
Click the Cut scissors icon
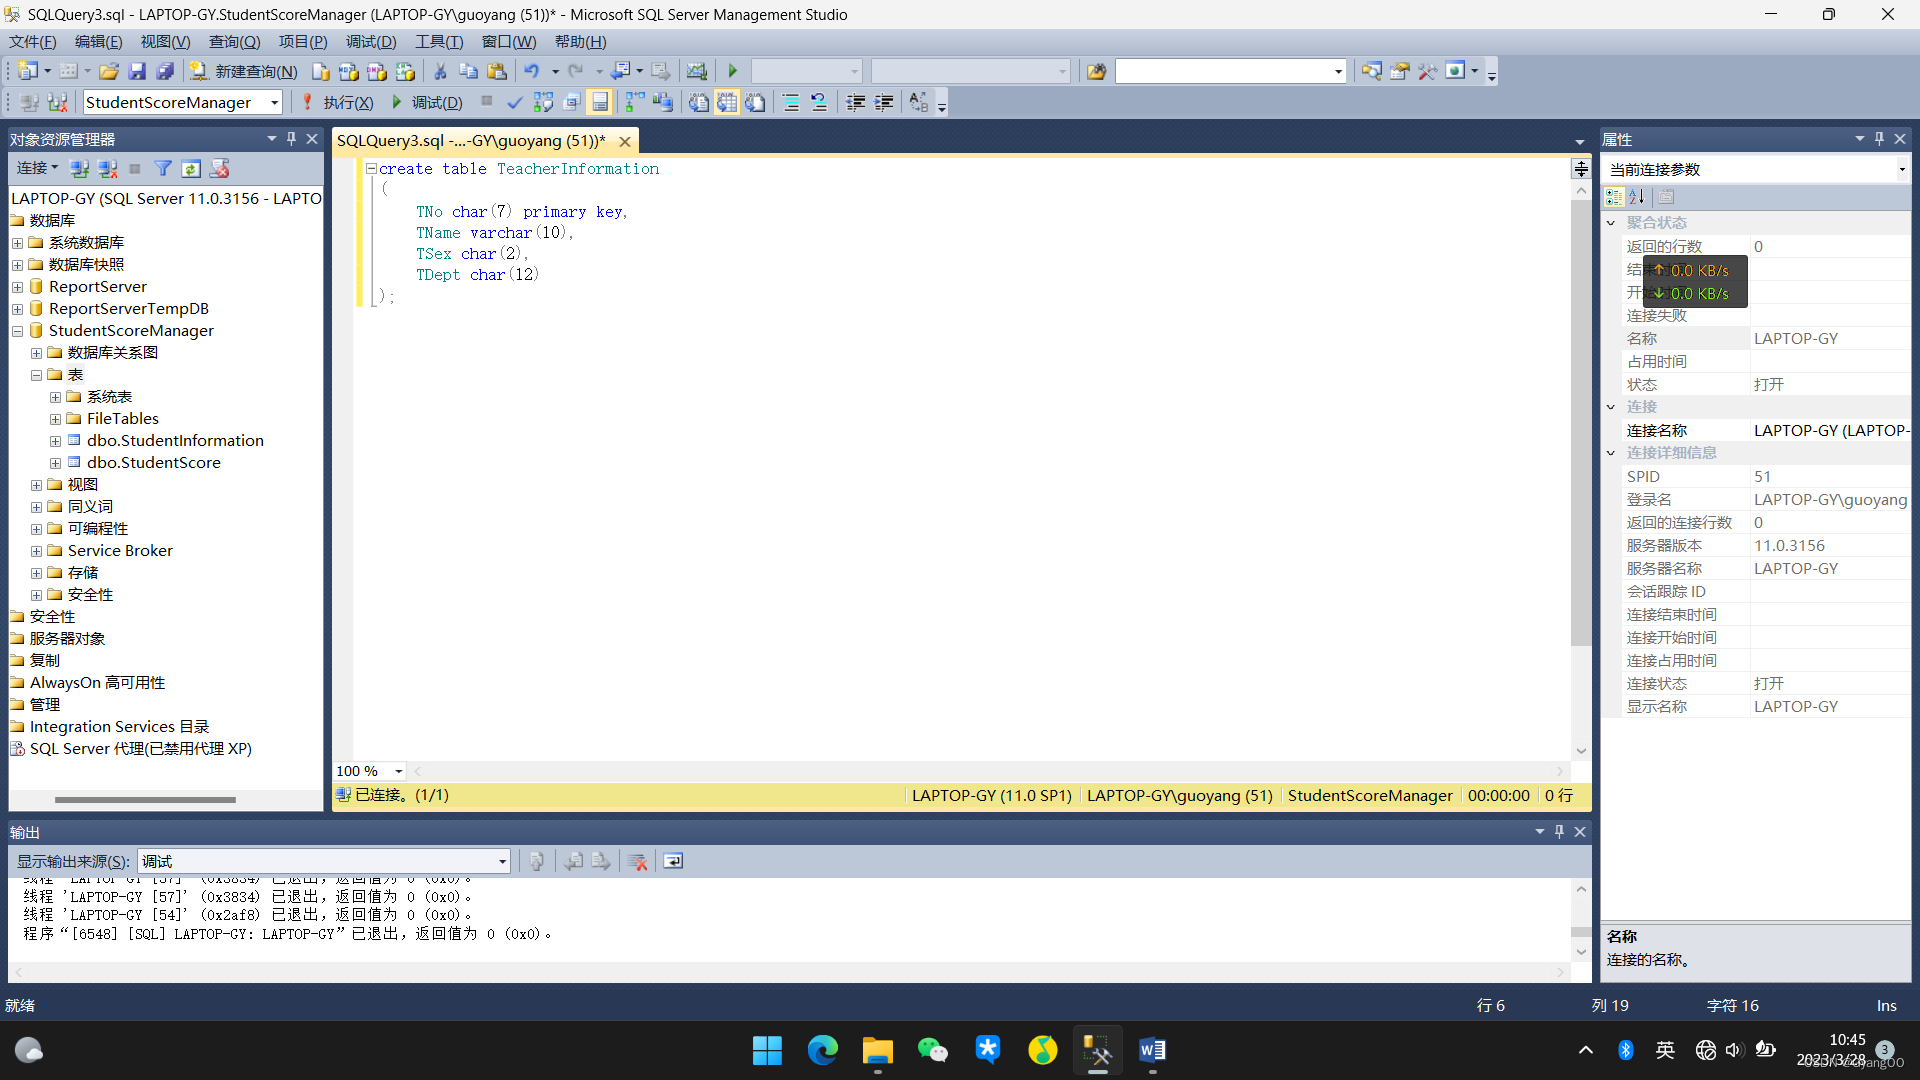click(x=439, y=71)
